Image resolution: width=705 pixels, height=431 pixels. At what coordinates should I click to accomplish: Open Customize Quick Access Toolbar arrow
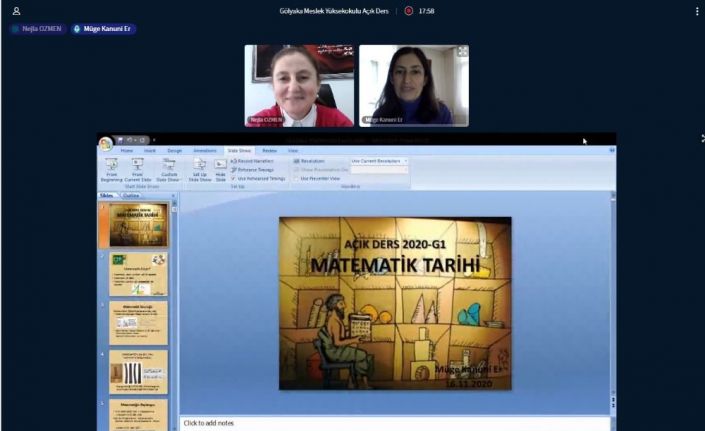pyautogui.click(x=153, y=140)
